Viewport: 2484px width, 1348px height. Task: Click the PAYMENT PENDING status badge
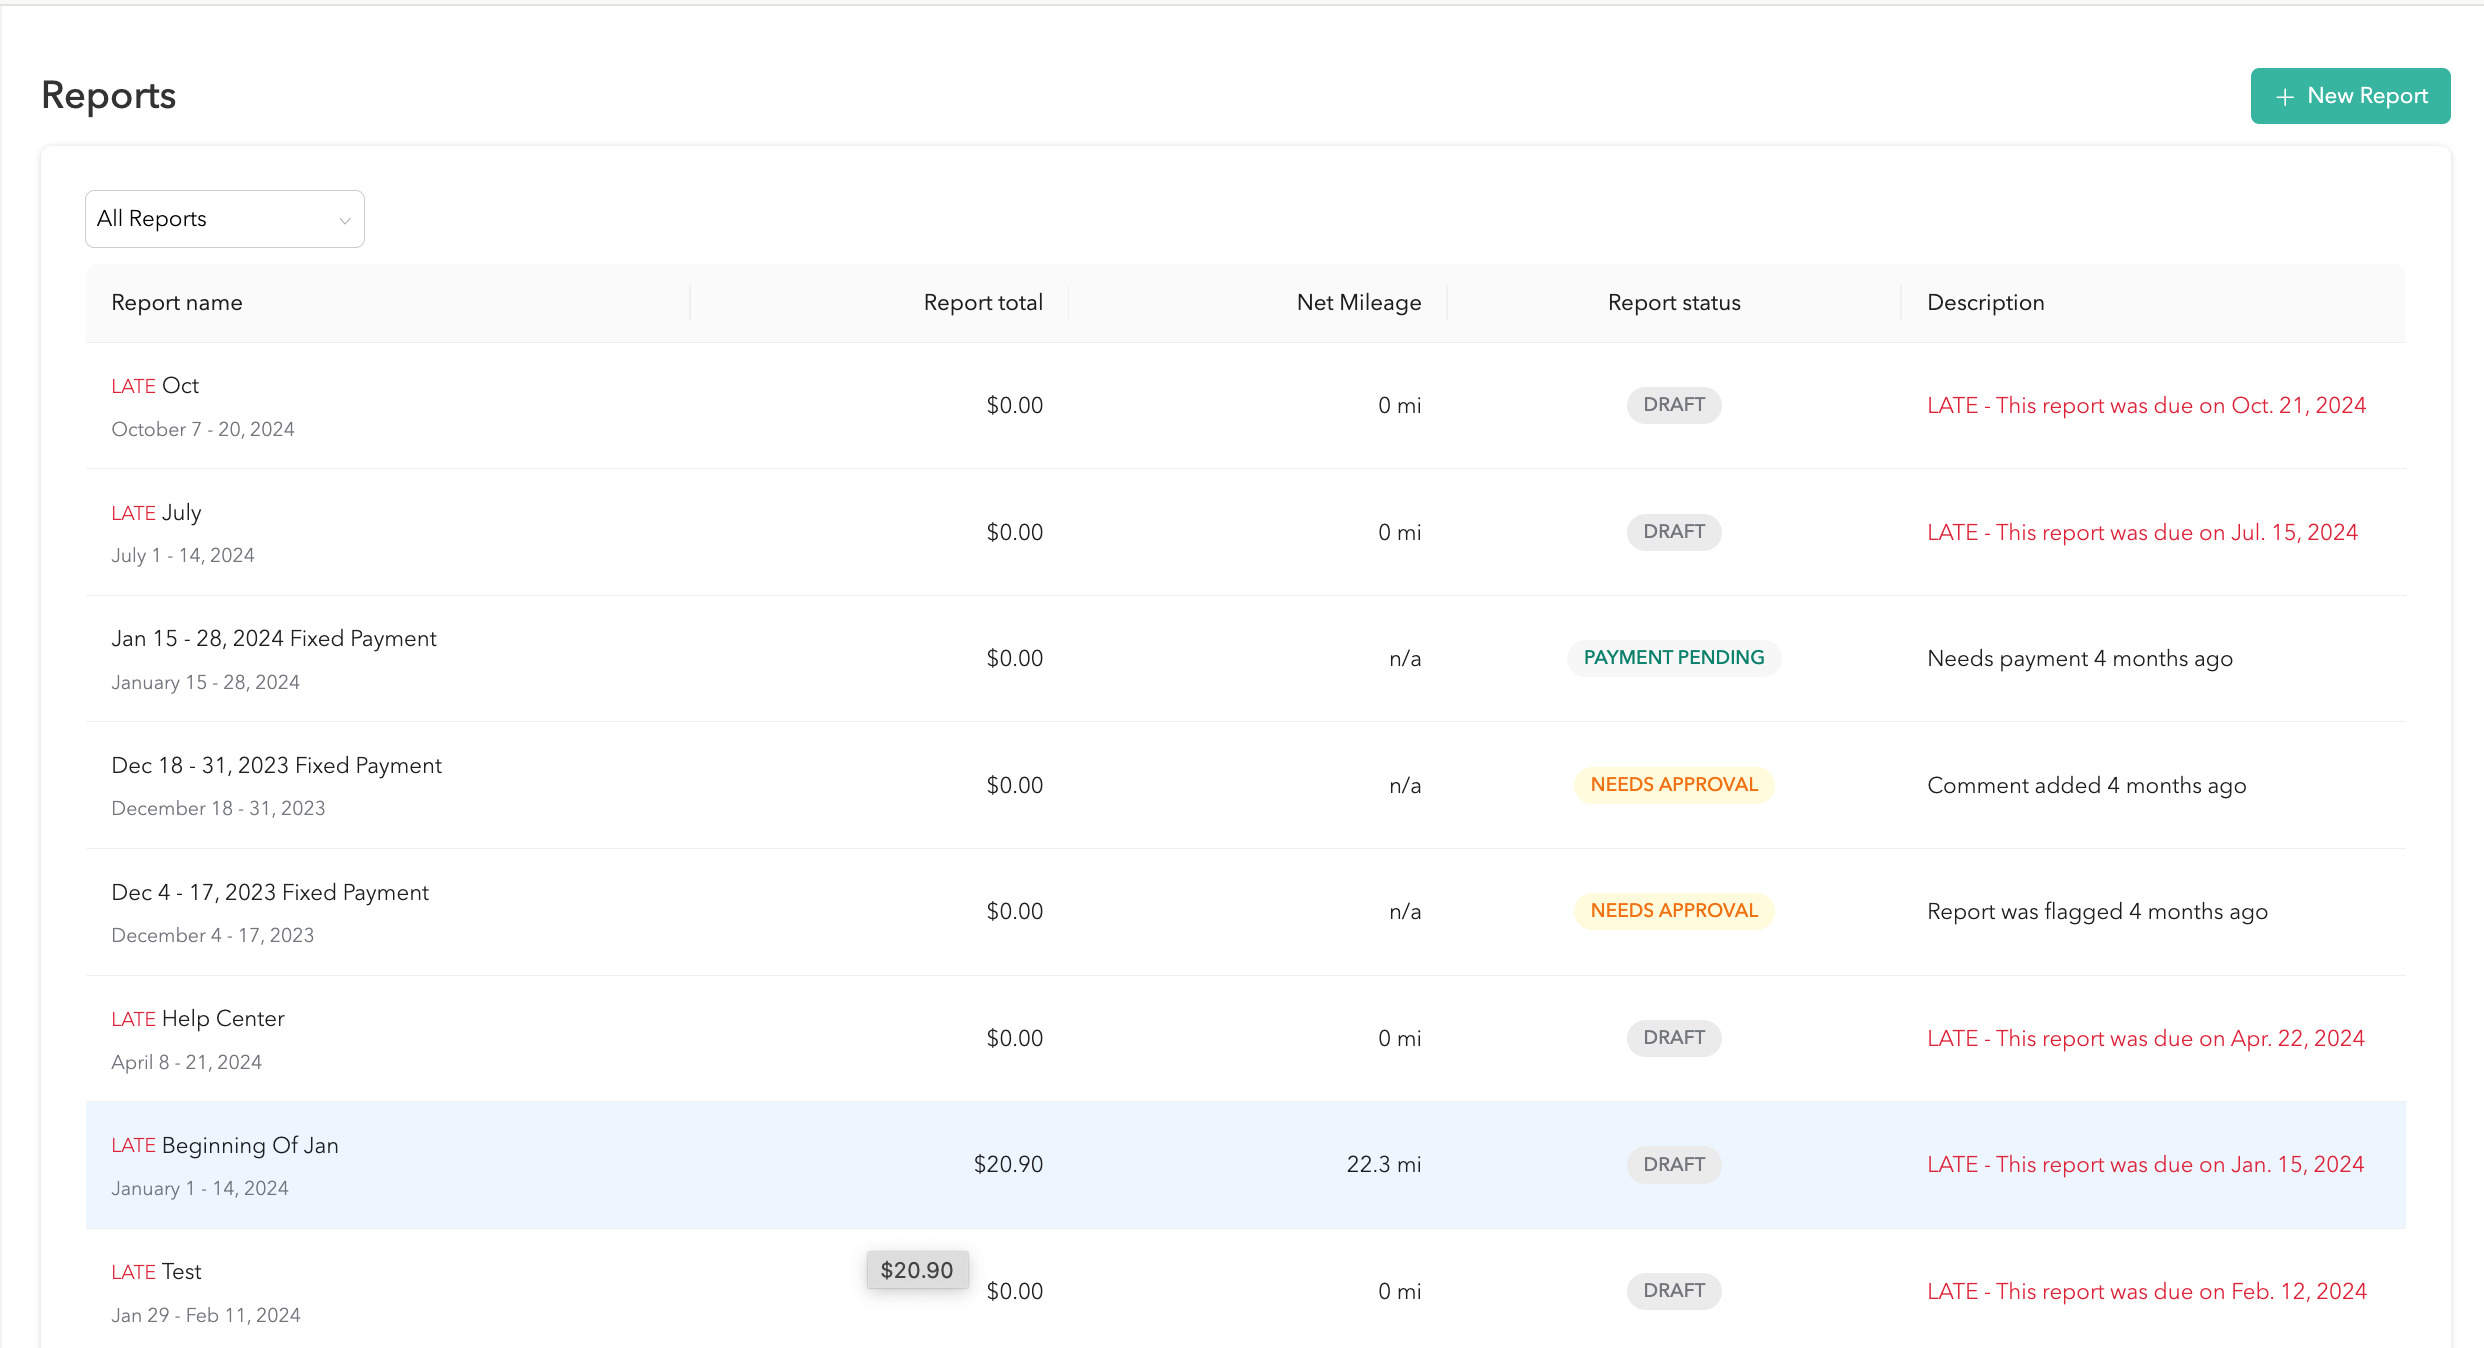(1674, 657)
